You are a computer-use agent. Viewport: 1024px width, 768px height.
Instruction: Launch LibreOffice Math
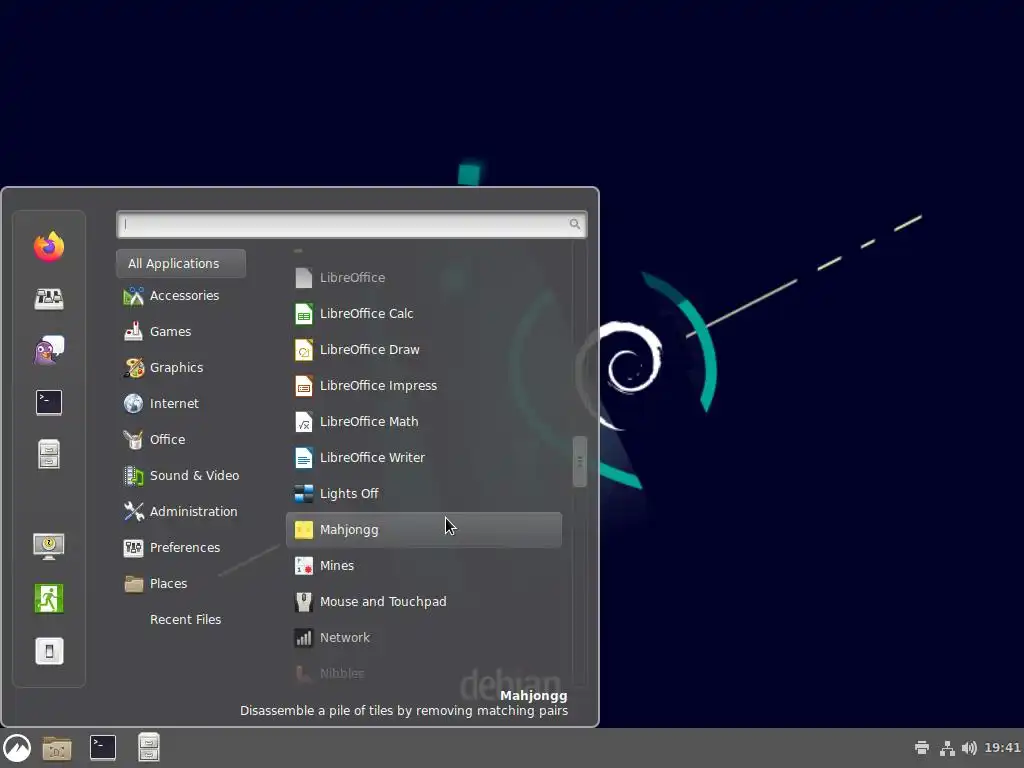tap(424, 421)
